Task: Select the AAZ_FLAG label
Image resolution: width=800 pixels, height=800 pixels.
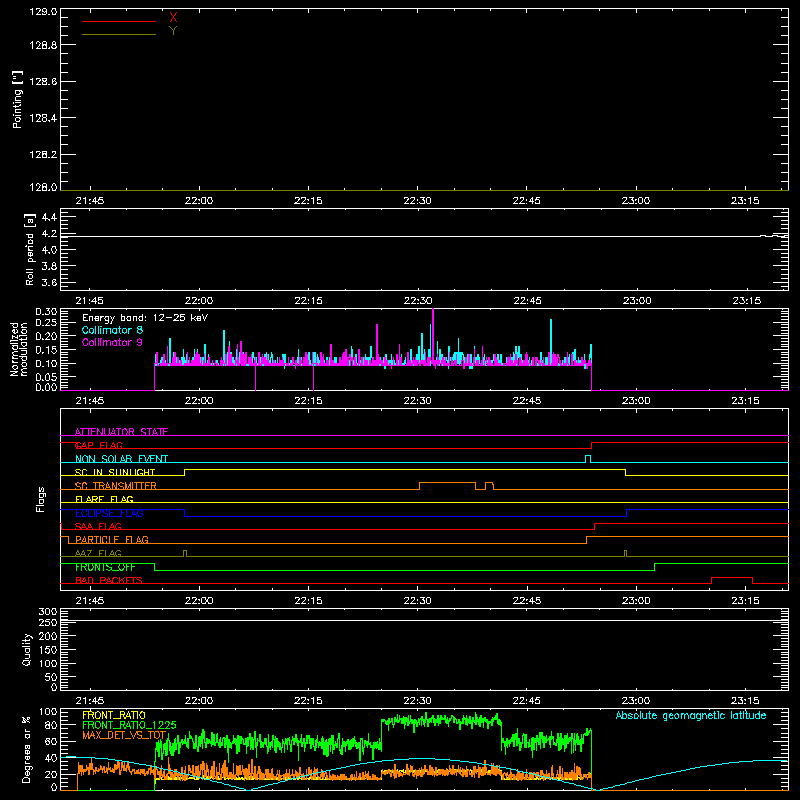Action: (x=98, y=553)
